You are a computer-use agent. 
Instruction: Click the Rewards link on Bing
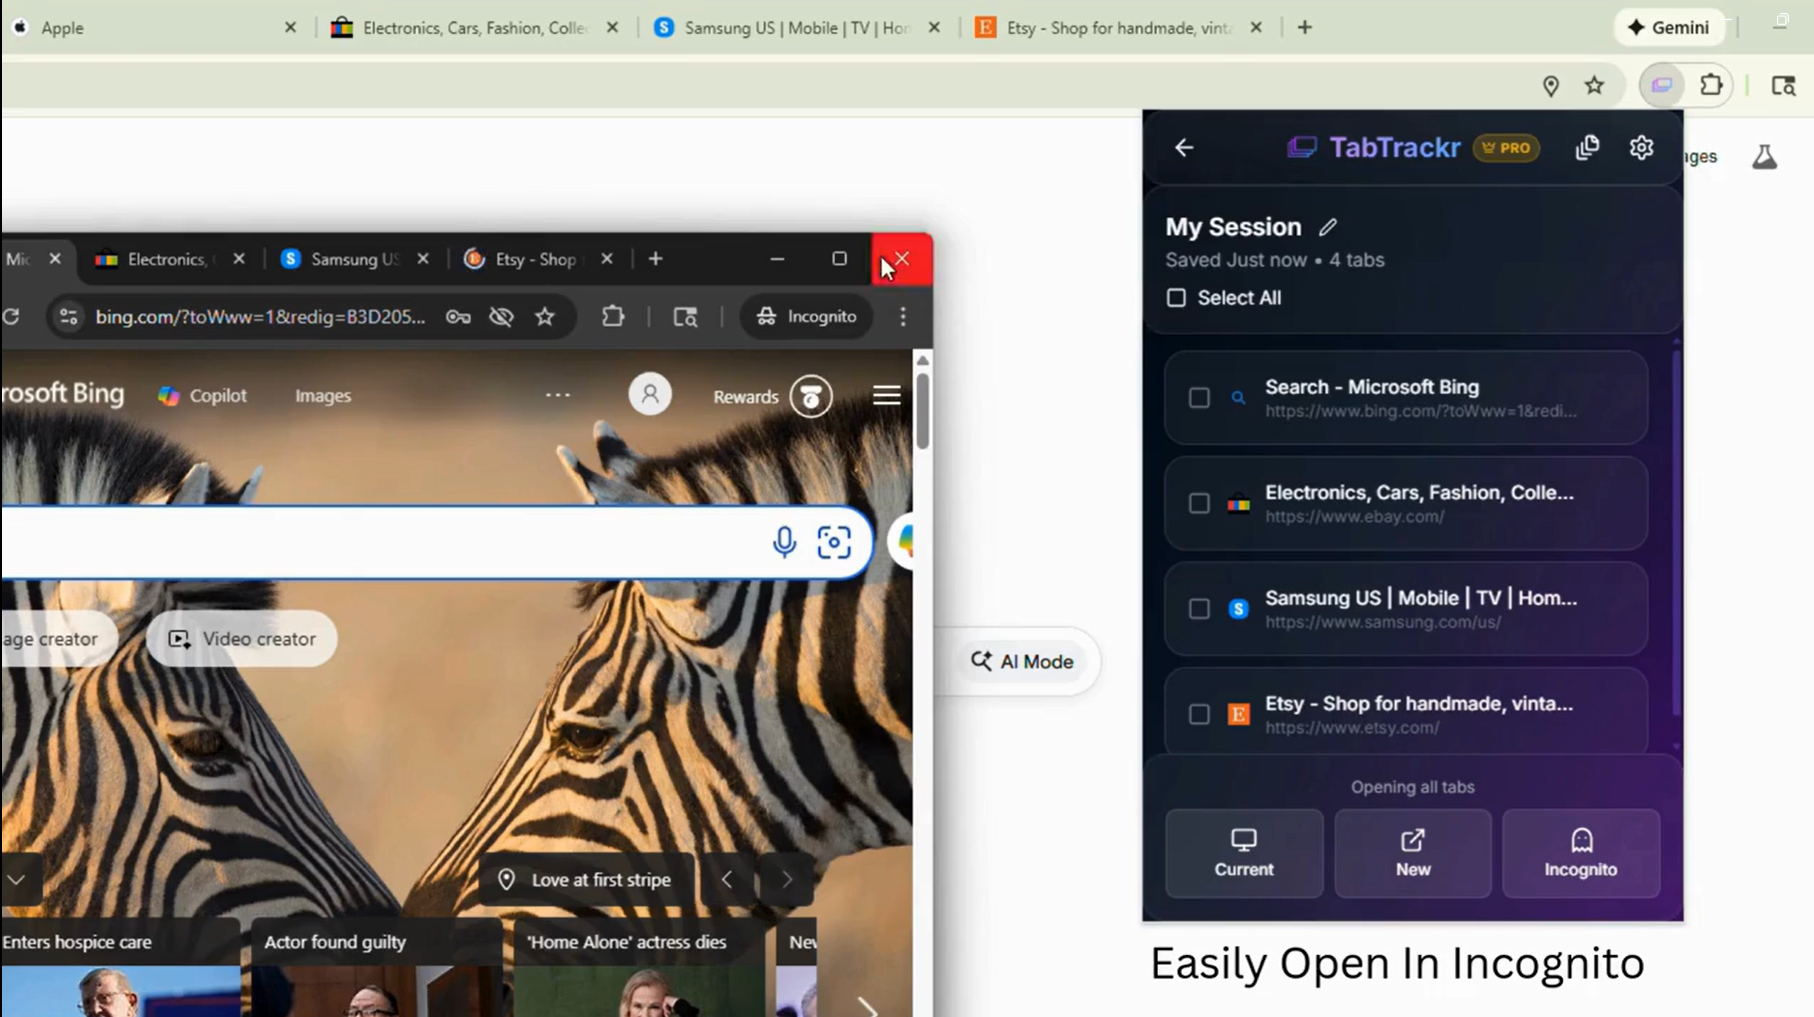click(x=745, y=396)
